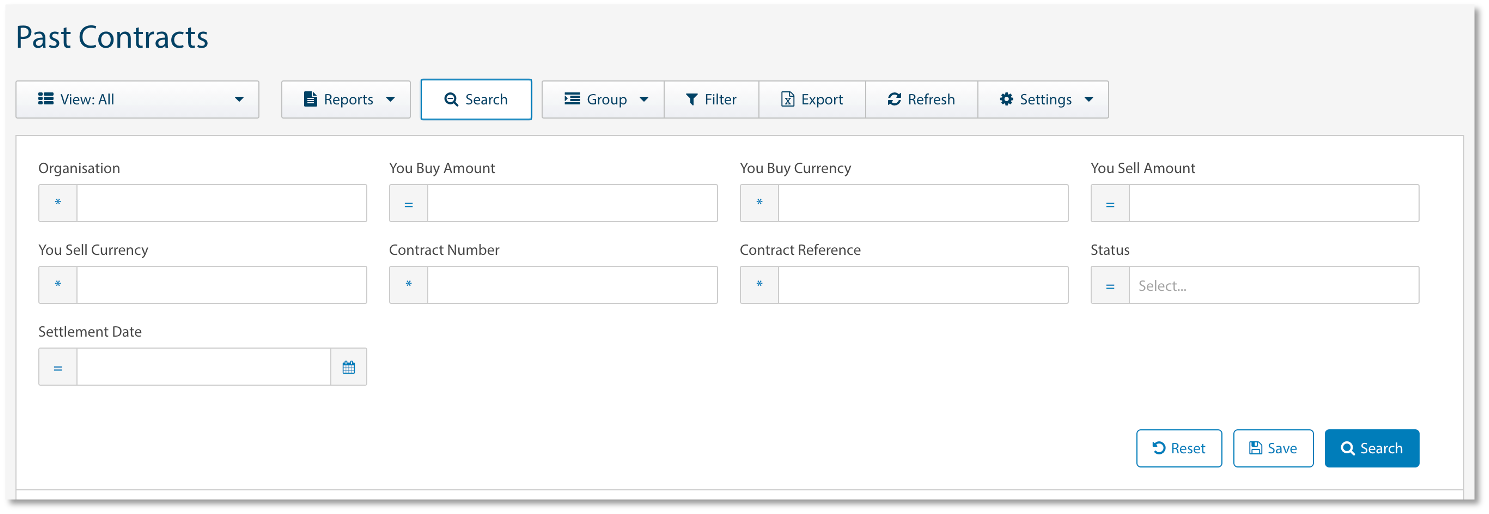
Task: Click the Filter toolbar button
Action: pyautogui.click(x=711, y=99)
